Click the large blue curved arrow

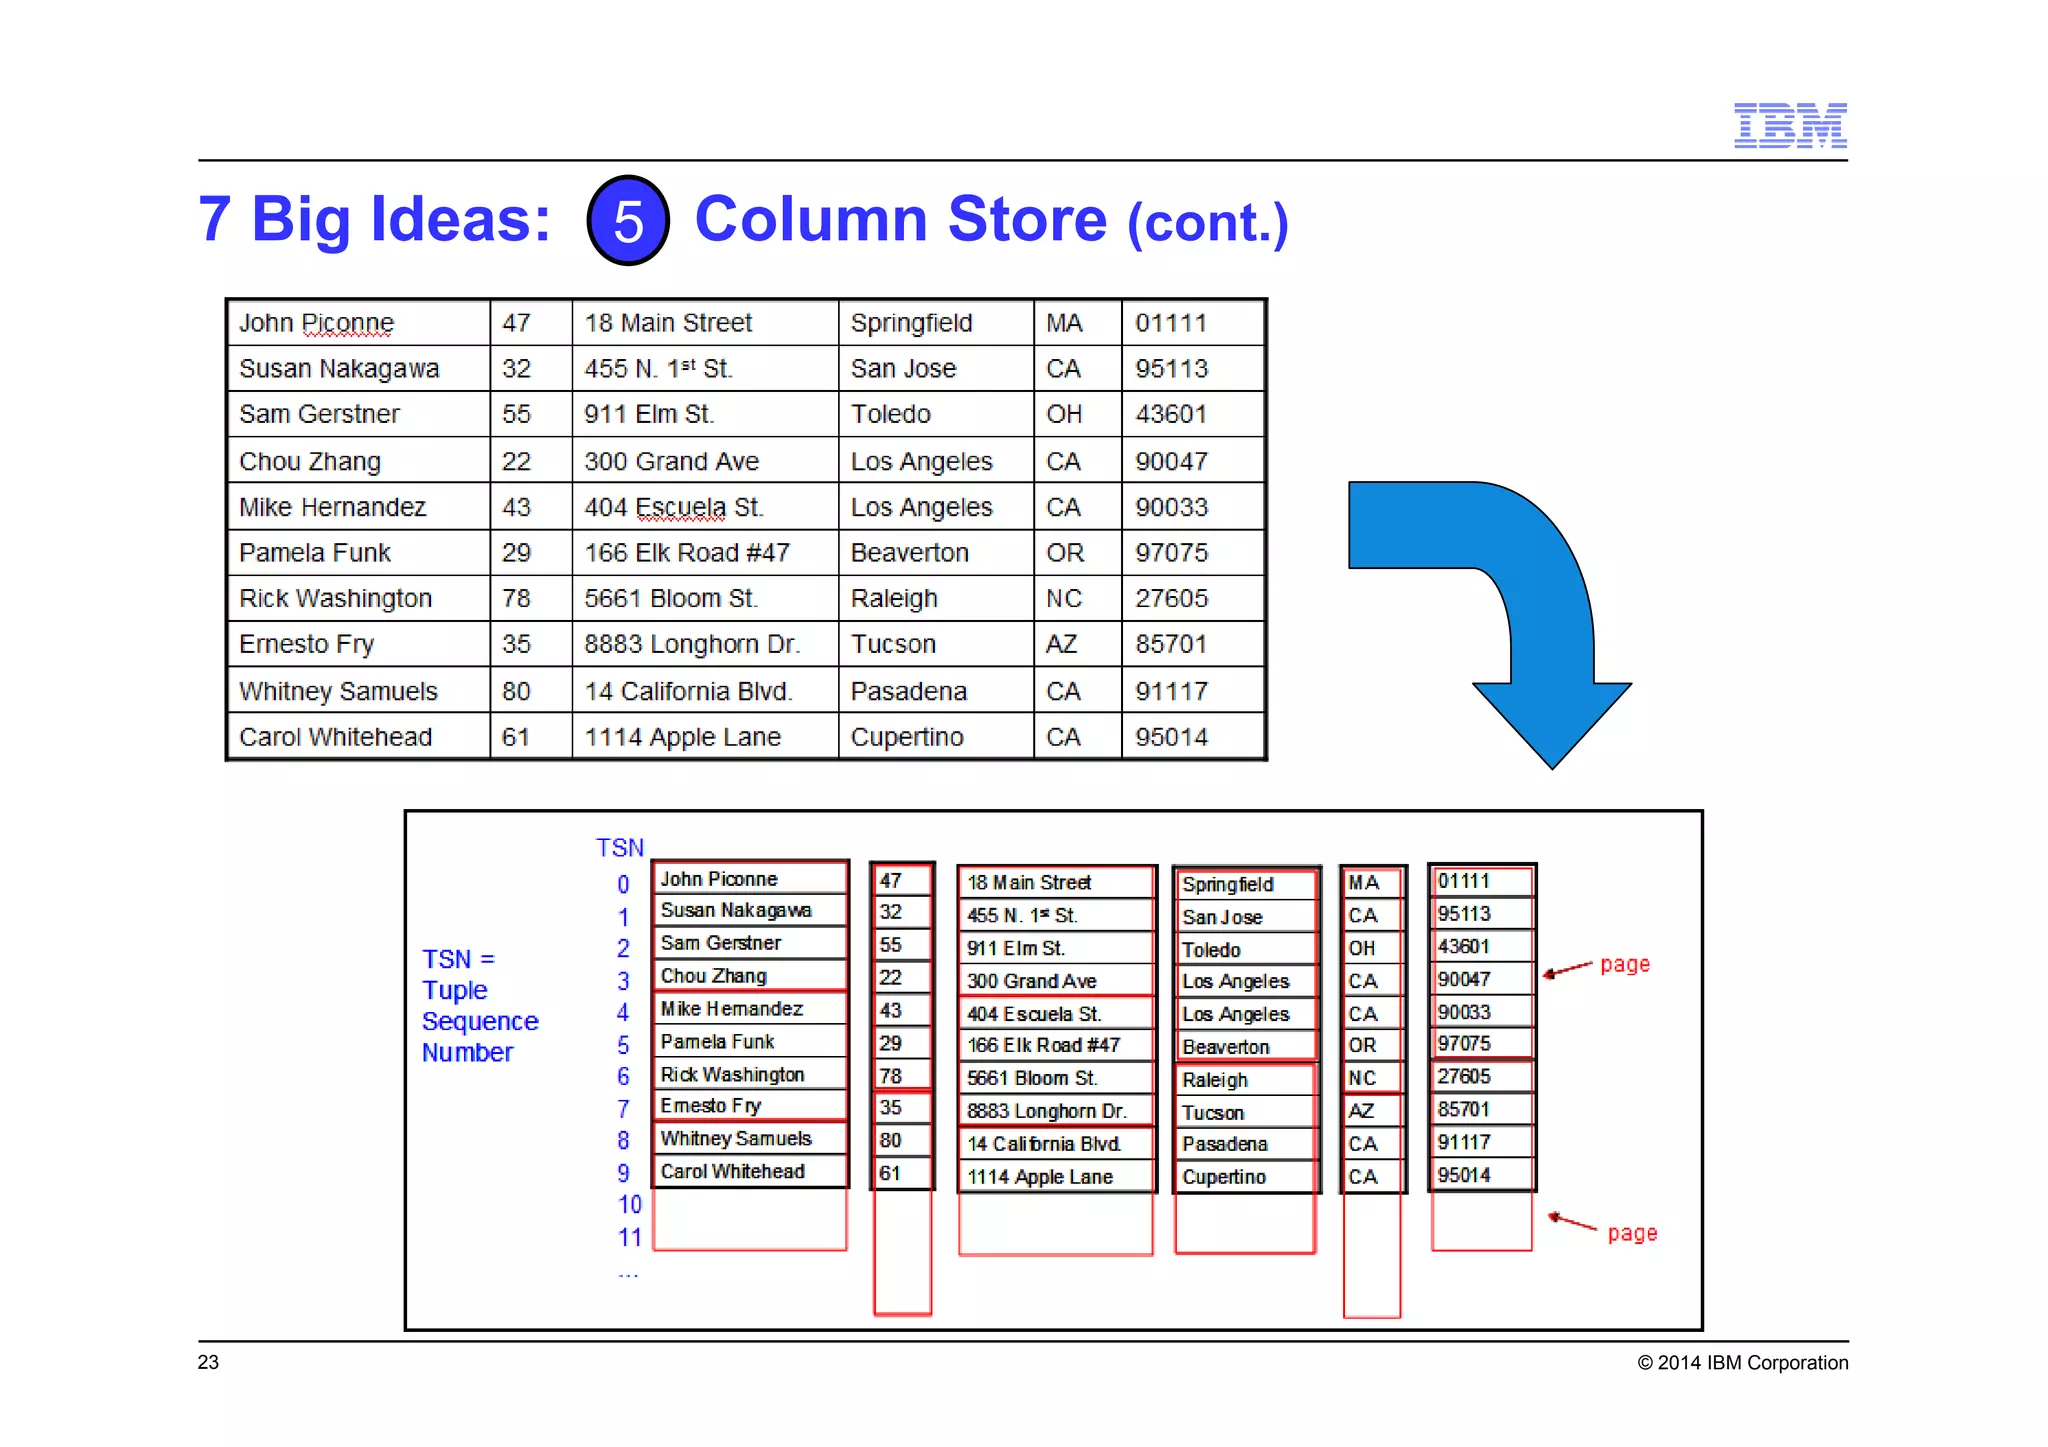tap(1490, 625)
